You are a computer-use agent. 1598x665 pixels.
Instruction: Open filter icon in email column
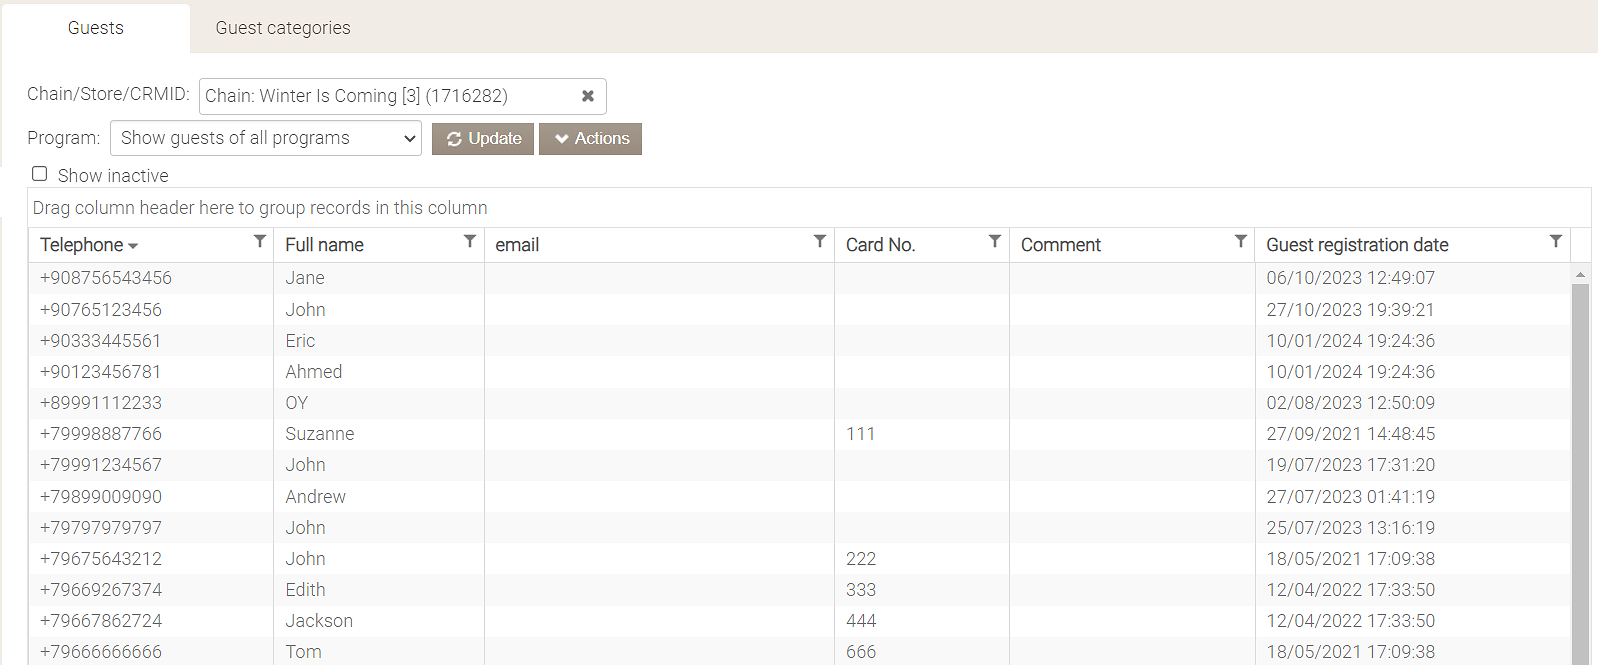pos(820,241)
